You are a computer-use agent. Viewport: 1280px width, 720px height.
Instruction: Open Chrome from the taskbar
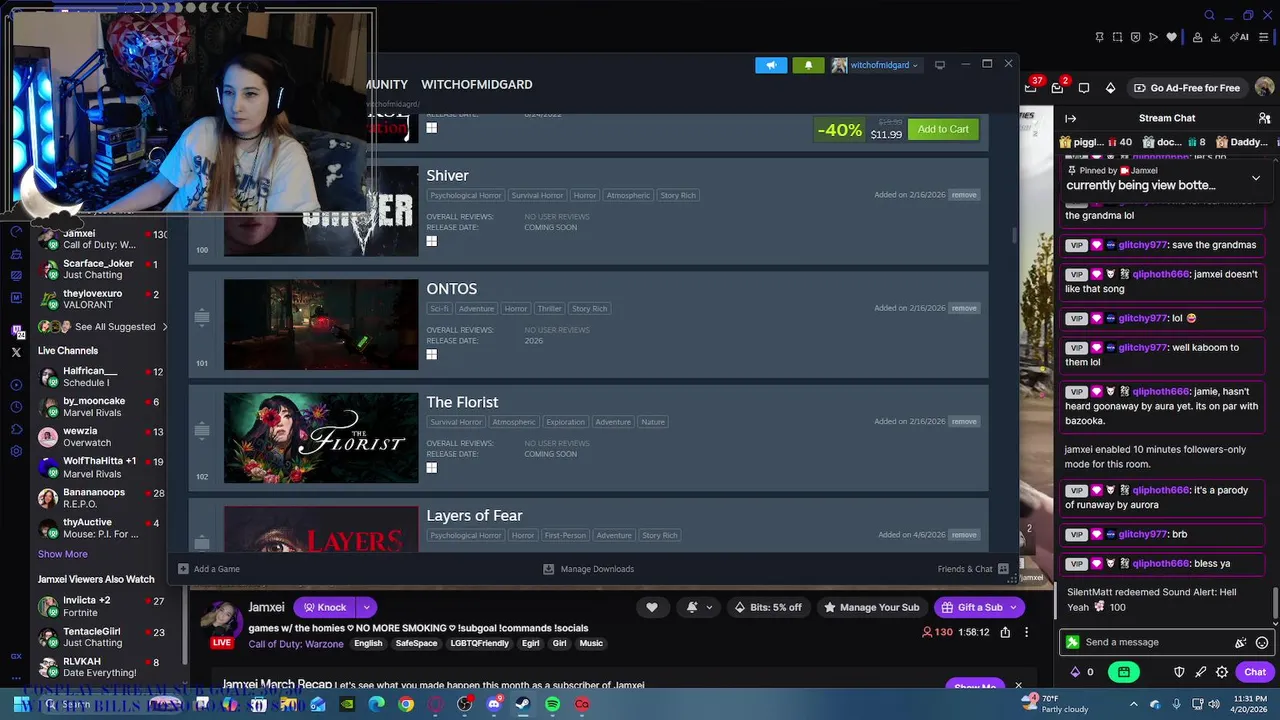coord(406,705)
